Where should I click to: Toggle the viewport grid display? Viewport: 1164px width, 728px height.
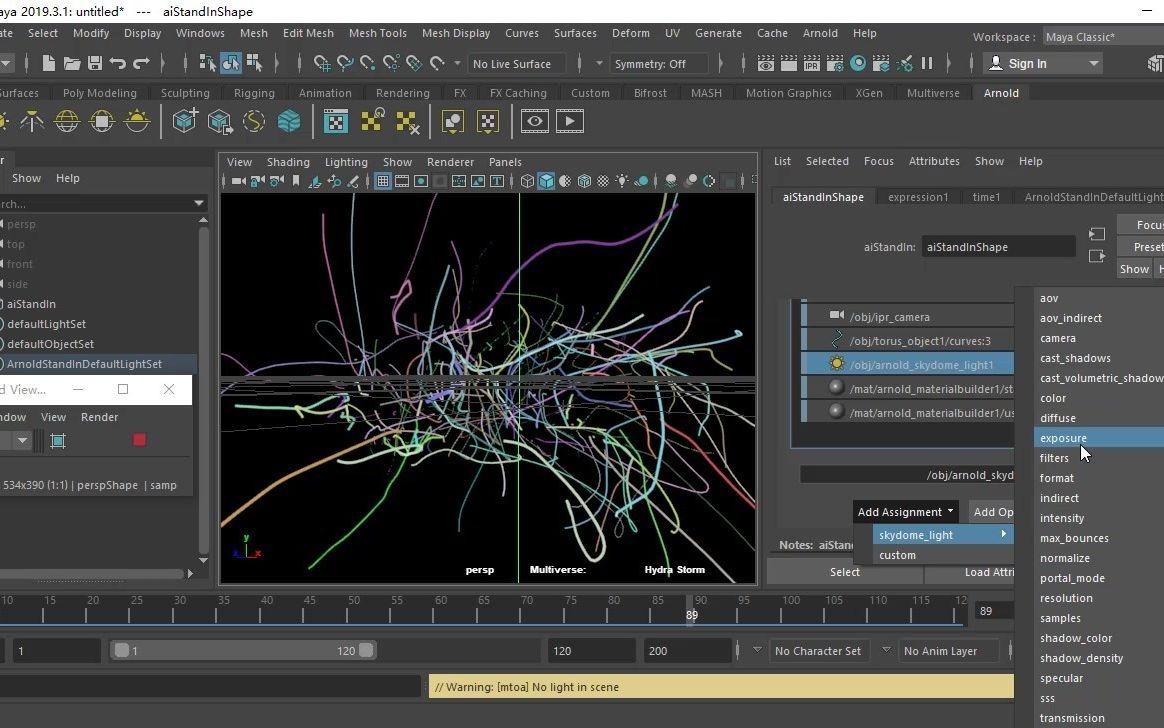click(x=382, y=181)
